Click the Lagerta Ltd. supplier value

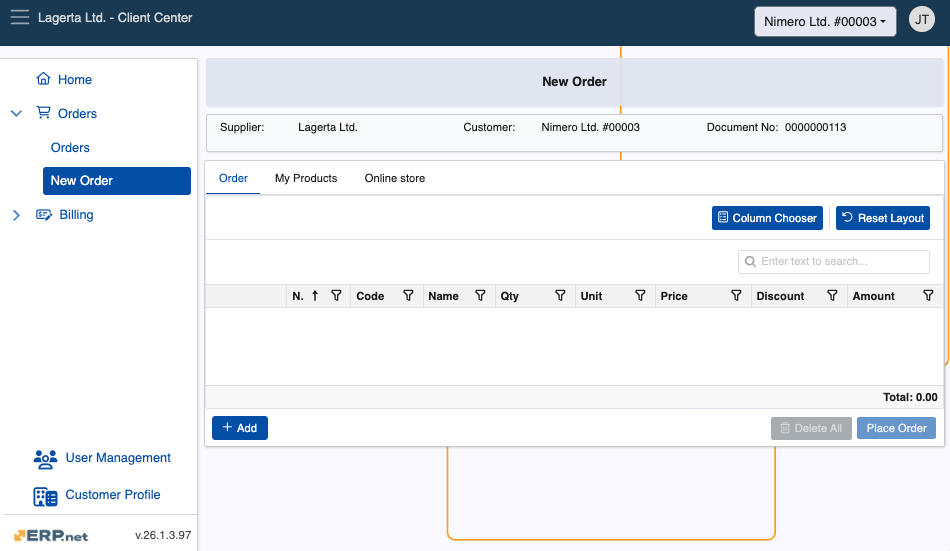[x=328, y=127]
